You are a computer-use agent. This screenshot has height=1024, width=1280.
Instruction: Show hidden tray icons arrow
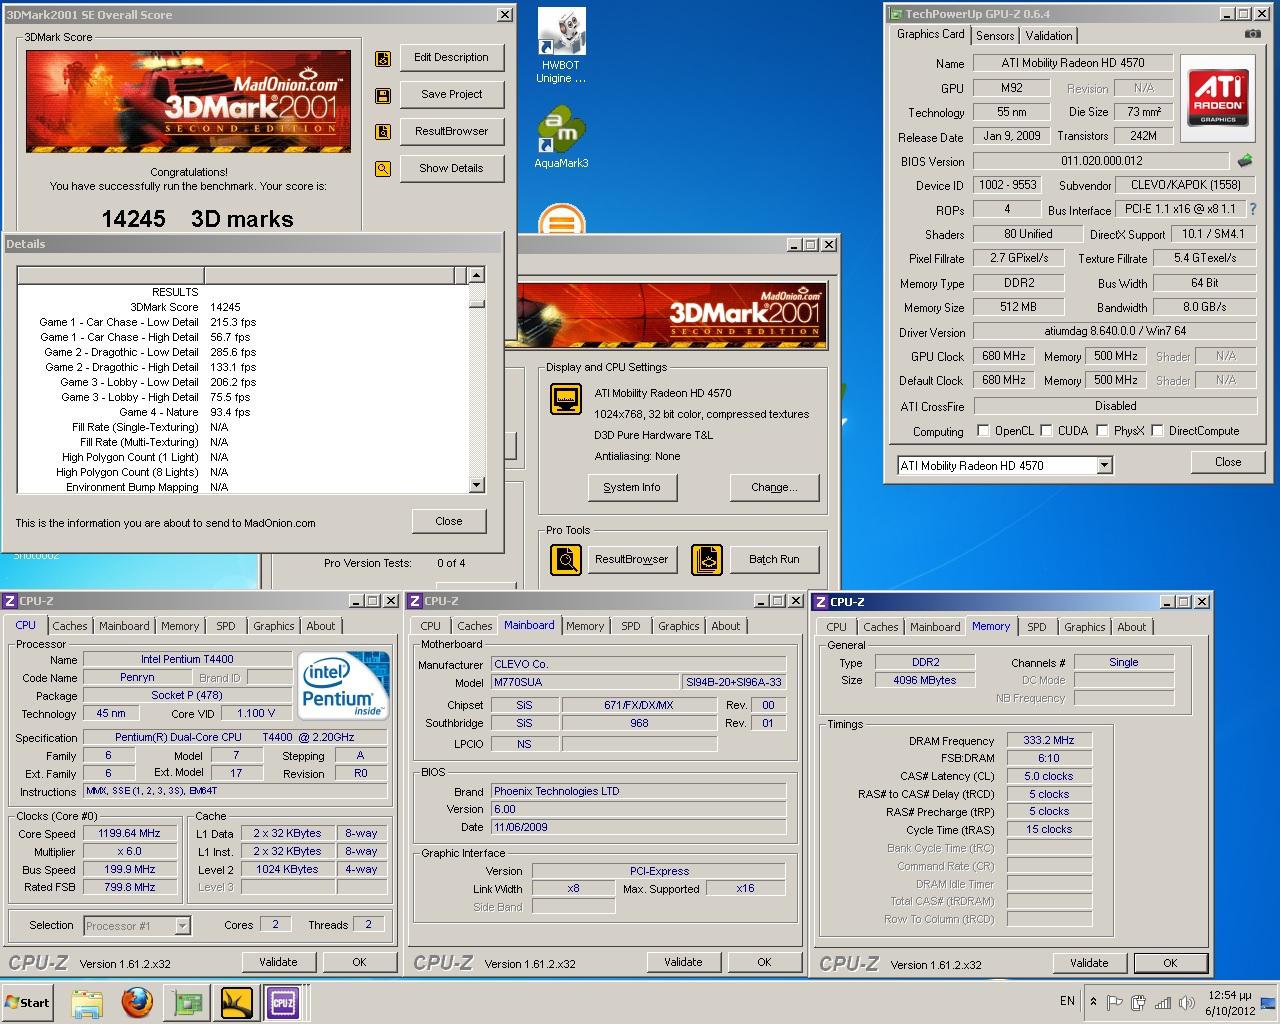pyautogui.click(x=1092, y=1001)
